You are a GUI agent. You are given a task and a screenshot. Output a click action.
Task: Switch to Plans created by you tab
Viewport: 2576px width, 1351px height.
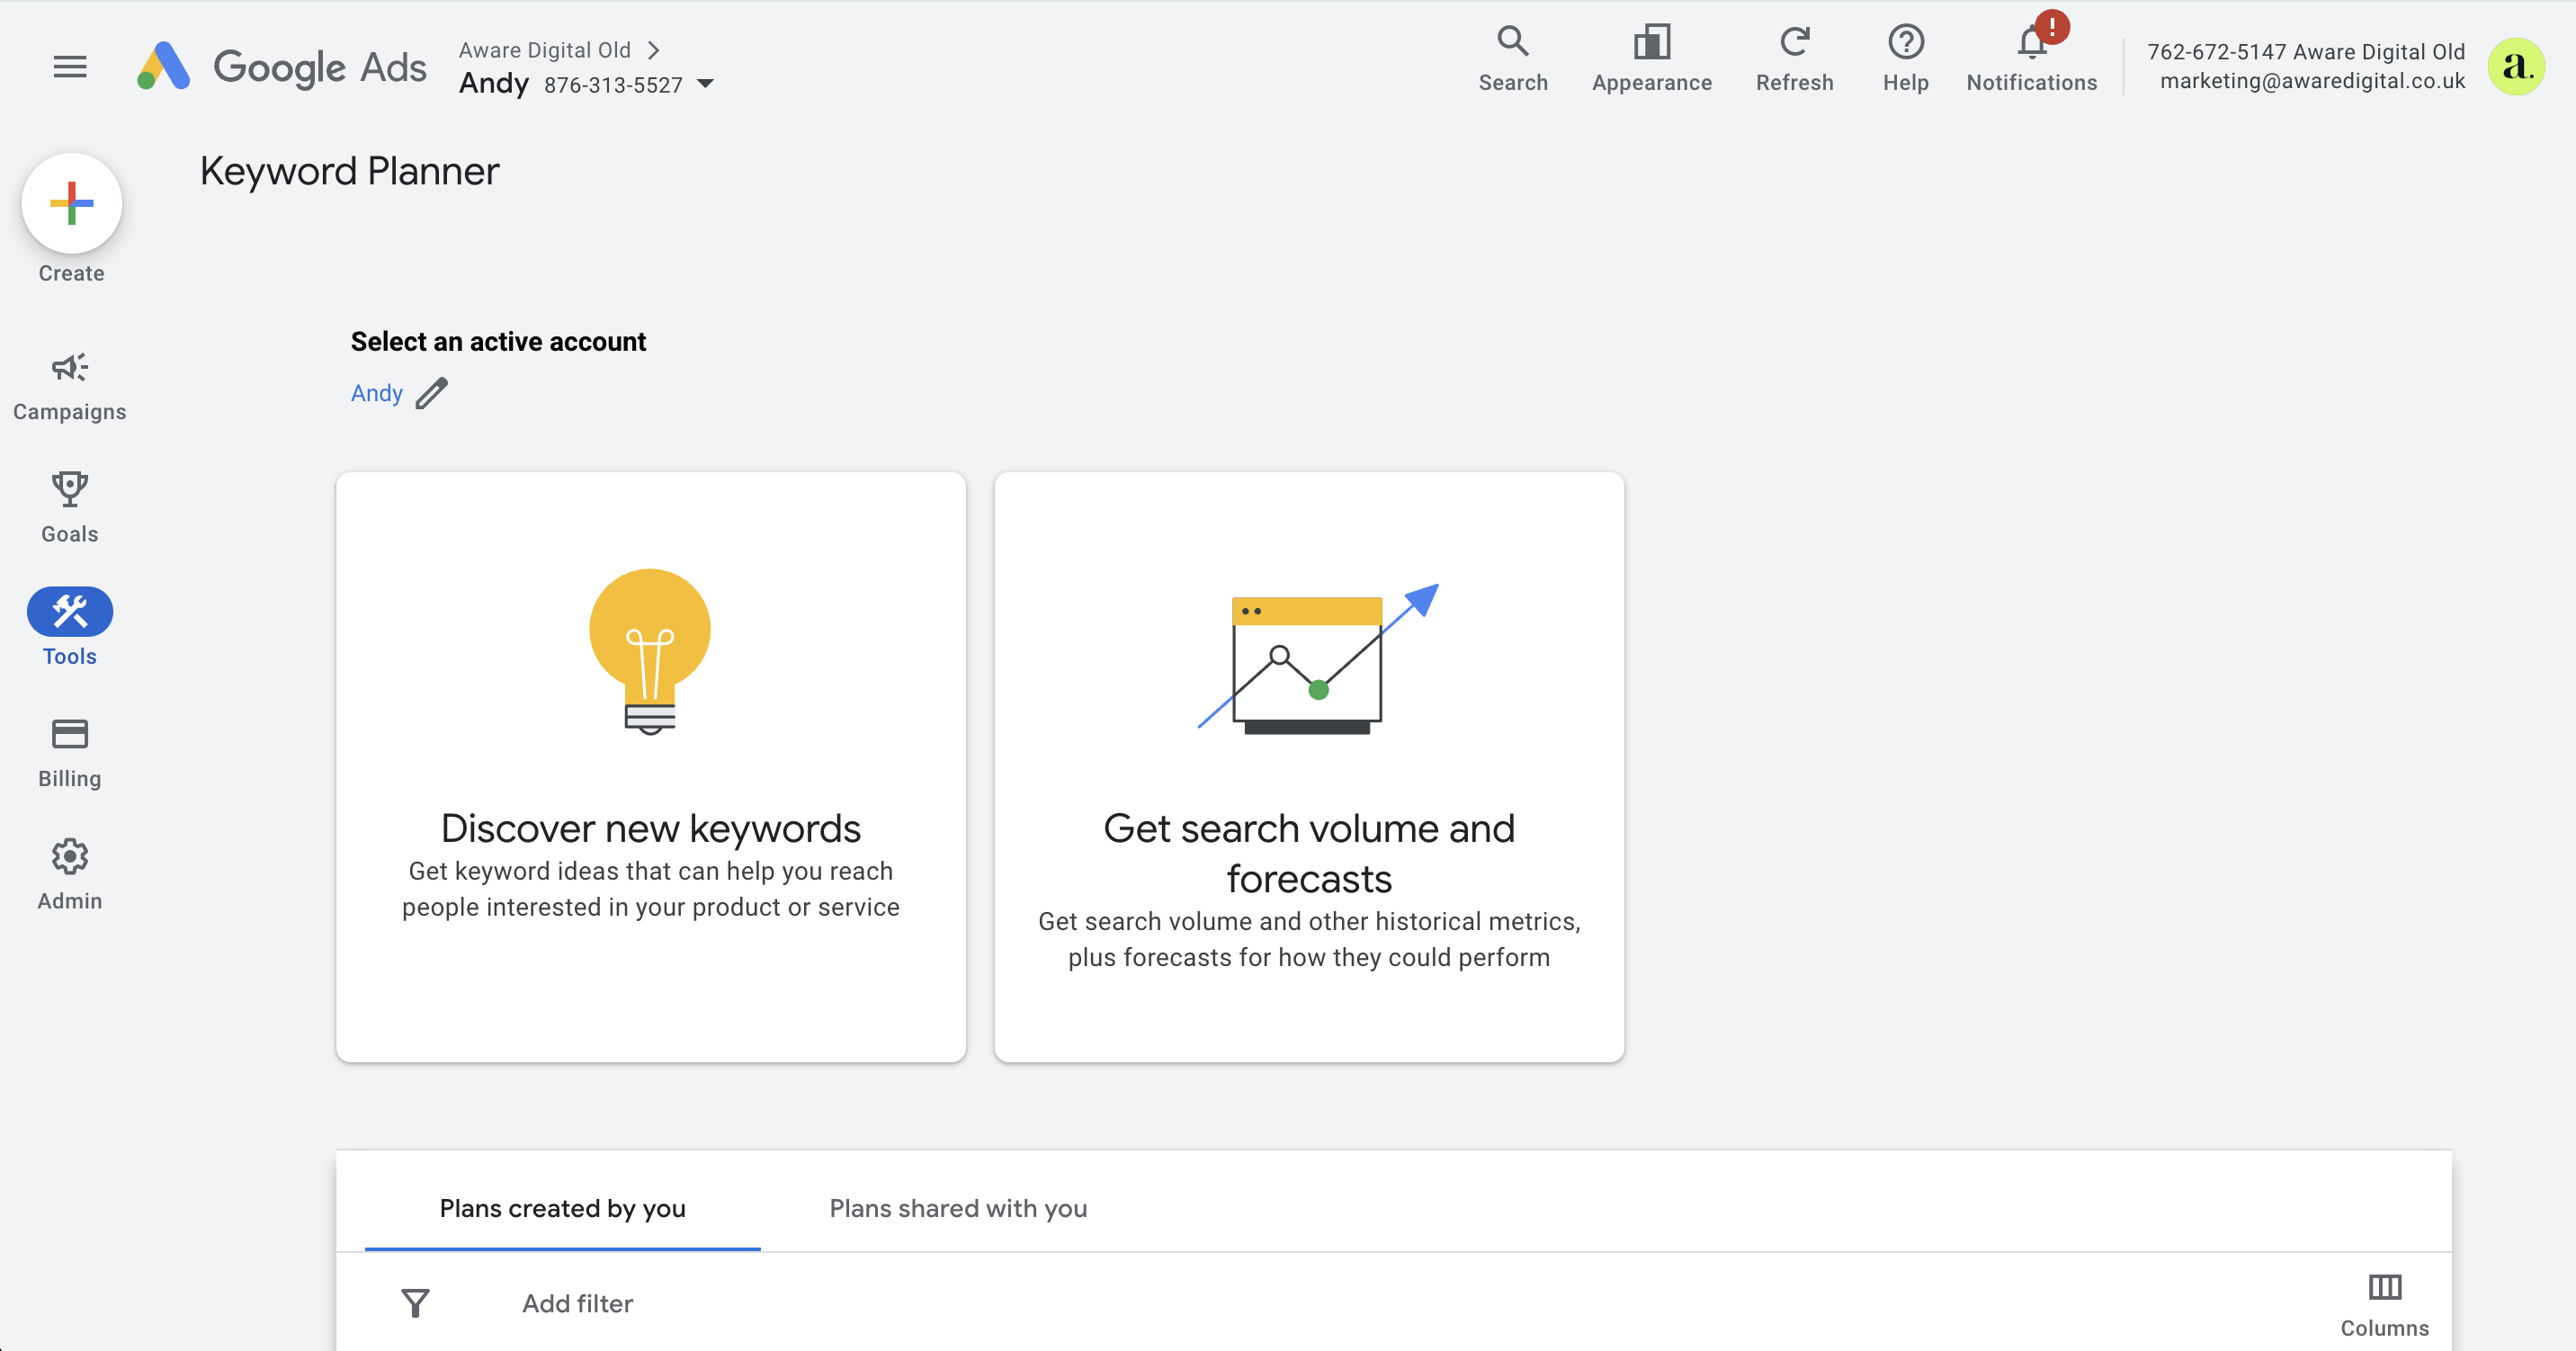[x=562, y=1208]
